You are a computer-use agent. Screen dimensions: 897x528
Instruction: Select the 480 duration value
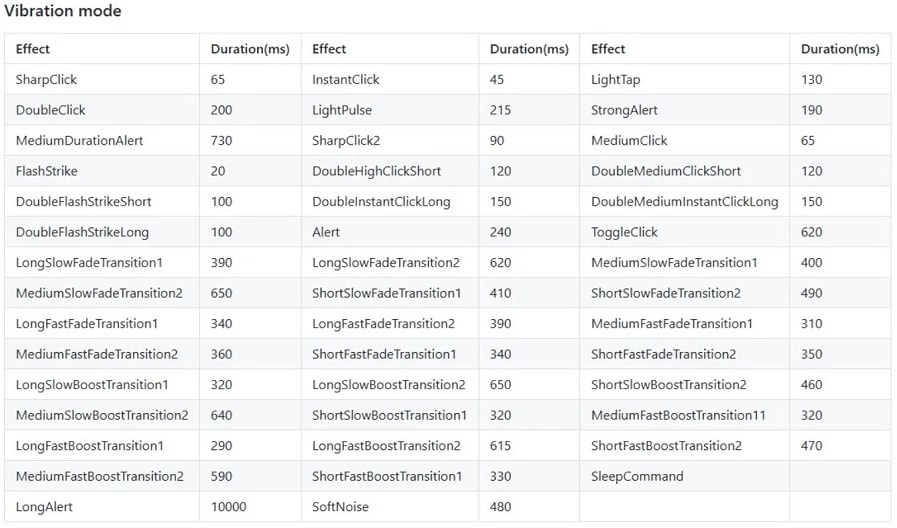501,507
